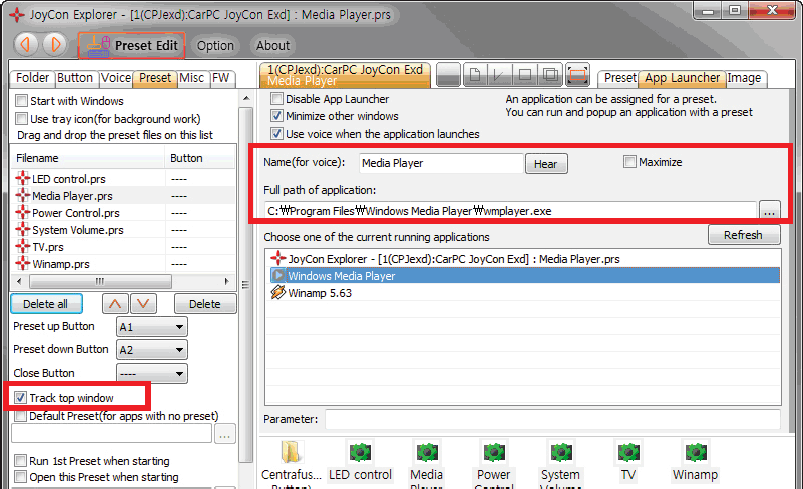The width and height of the screenshot is (803, 489).
Task: Open the Preset up Button dropdown A1
Action: pos(152,327)
